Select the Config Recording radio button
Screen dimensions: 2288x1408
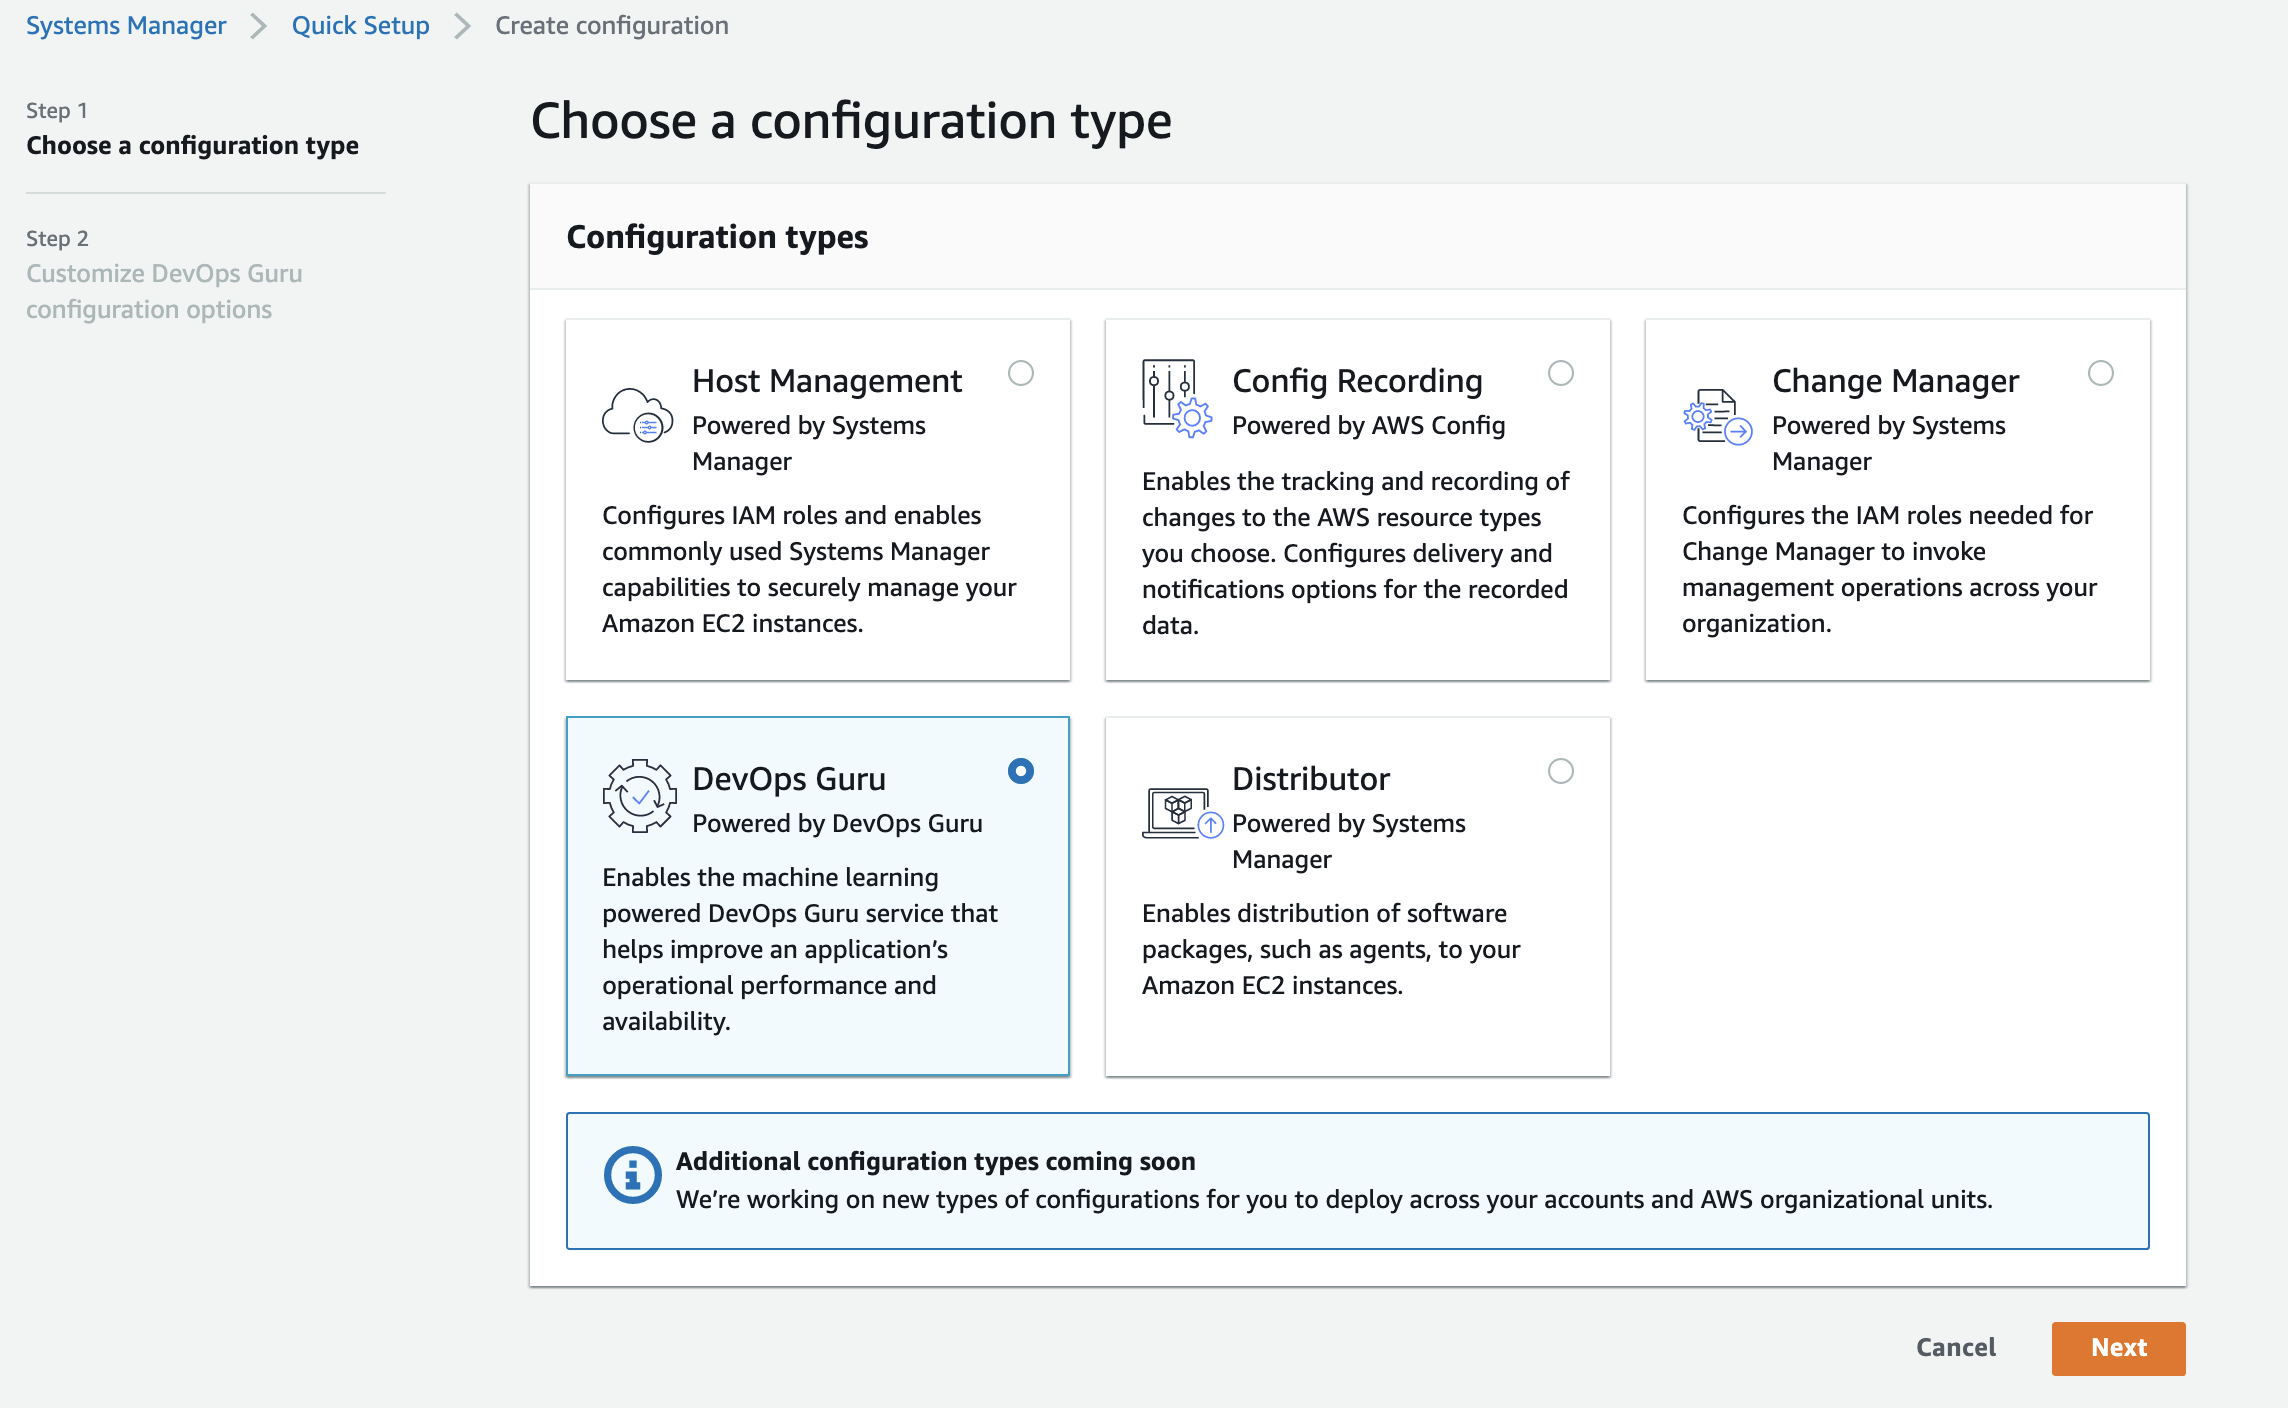(x=1561, y=374)
